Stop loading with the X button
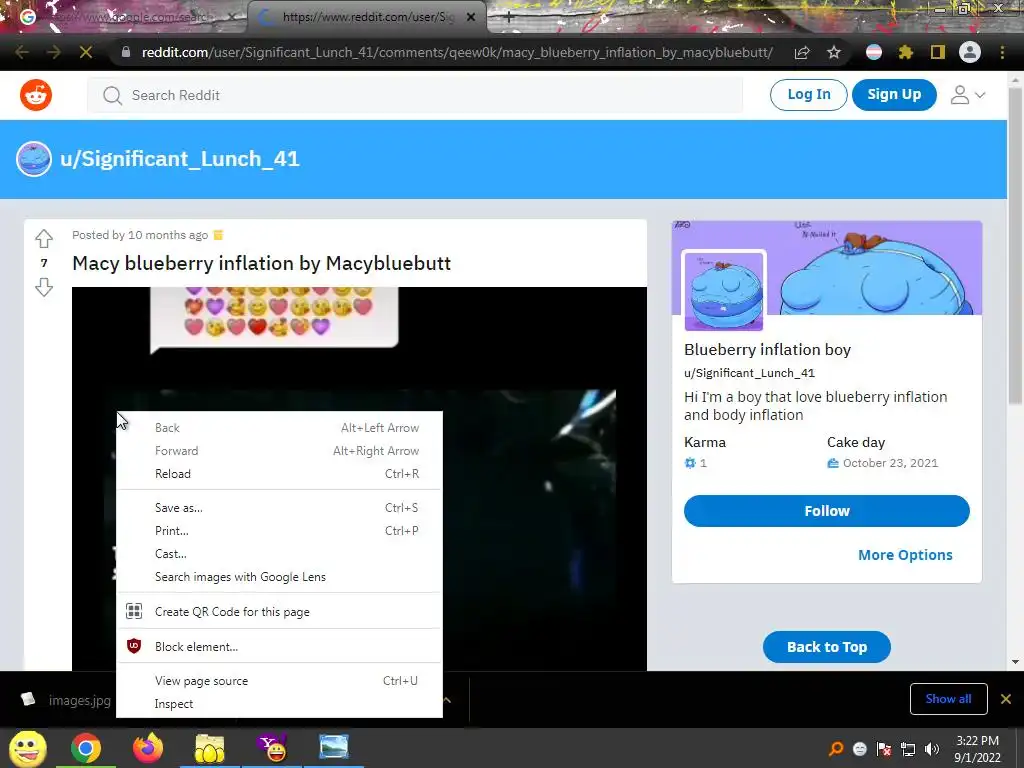The width and height of the screenshot is (1024, 768). (86, 52)
